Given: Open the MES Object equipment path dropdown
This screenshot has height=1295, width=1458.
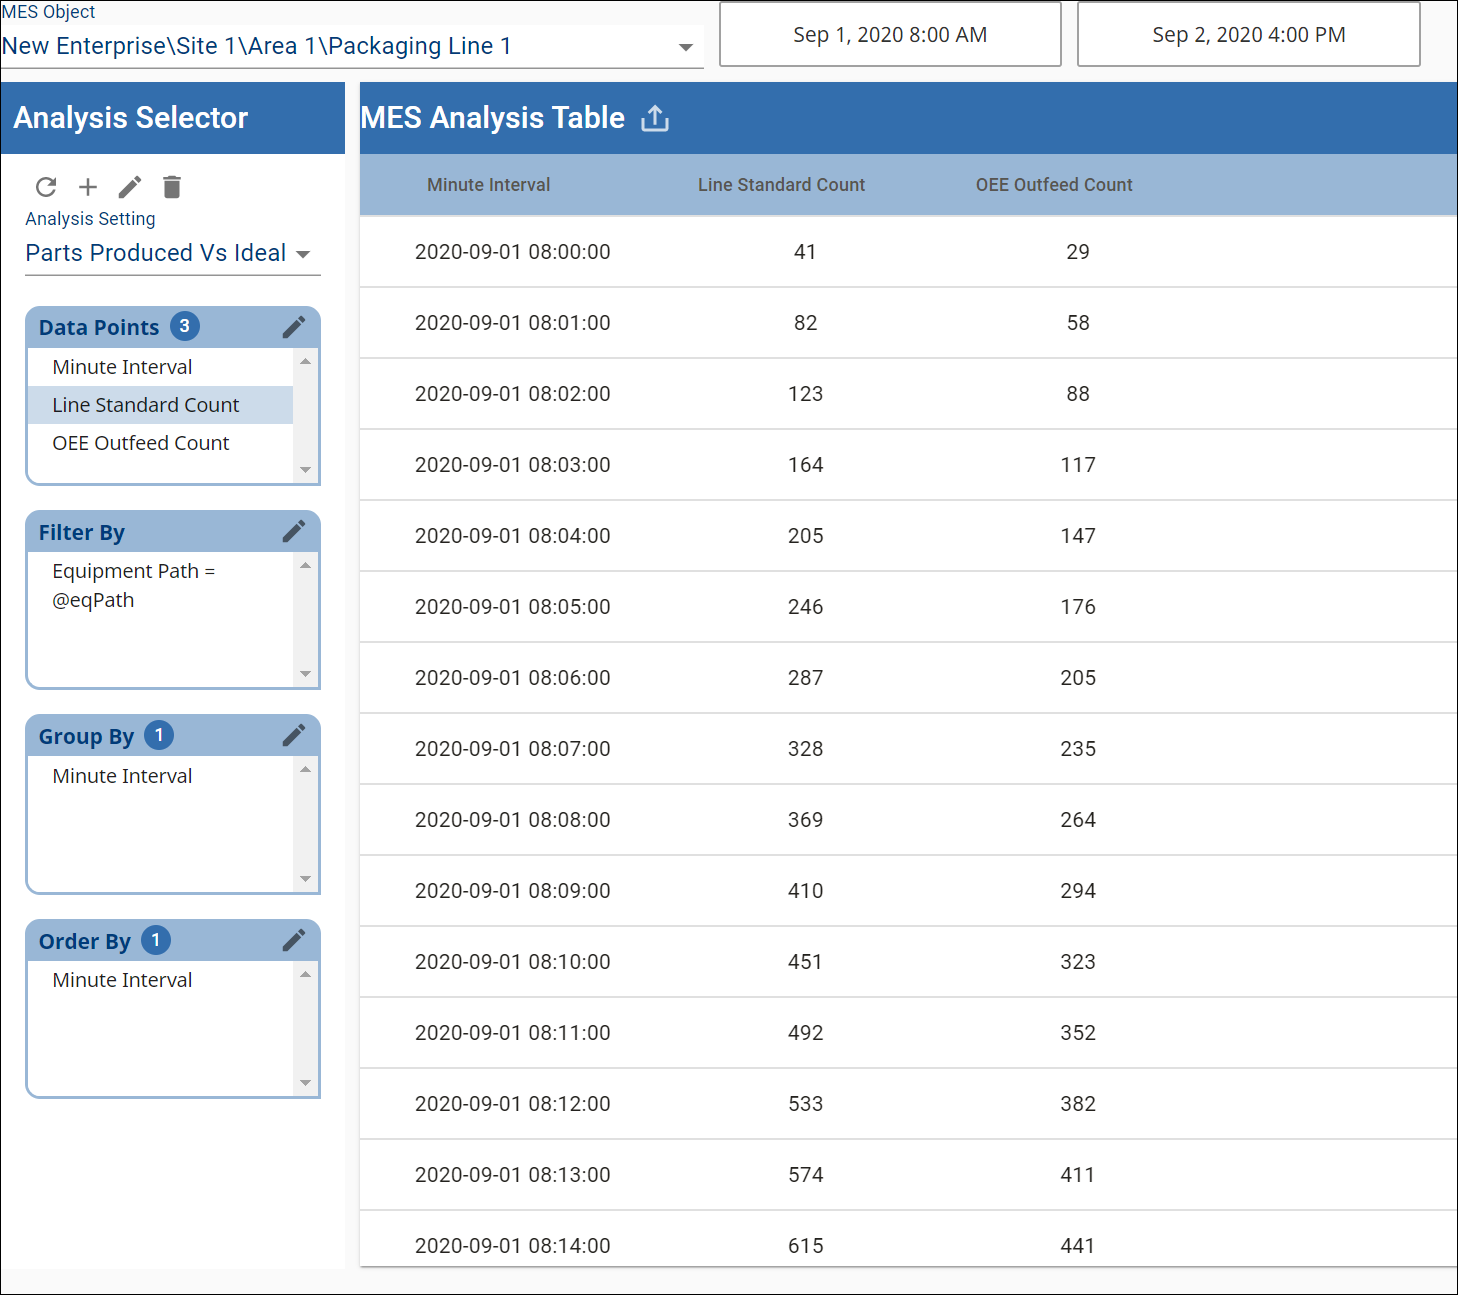Looking at the screenshot, I should pyautogui.click(x=685, y=47).
